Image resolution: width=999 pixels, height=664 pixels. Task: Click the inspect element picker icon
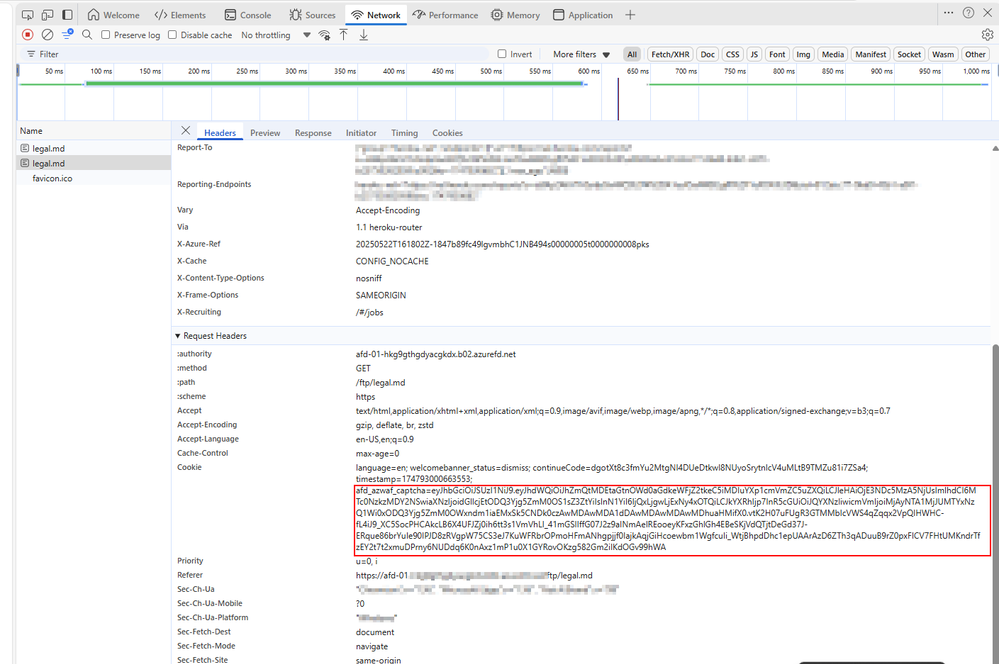point(27,15)
